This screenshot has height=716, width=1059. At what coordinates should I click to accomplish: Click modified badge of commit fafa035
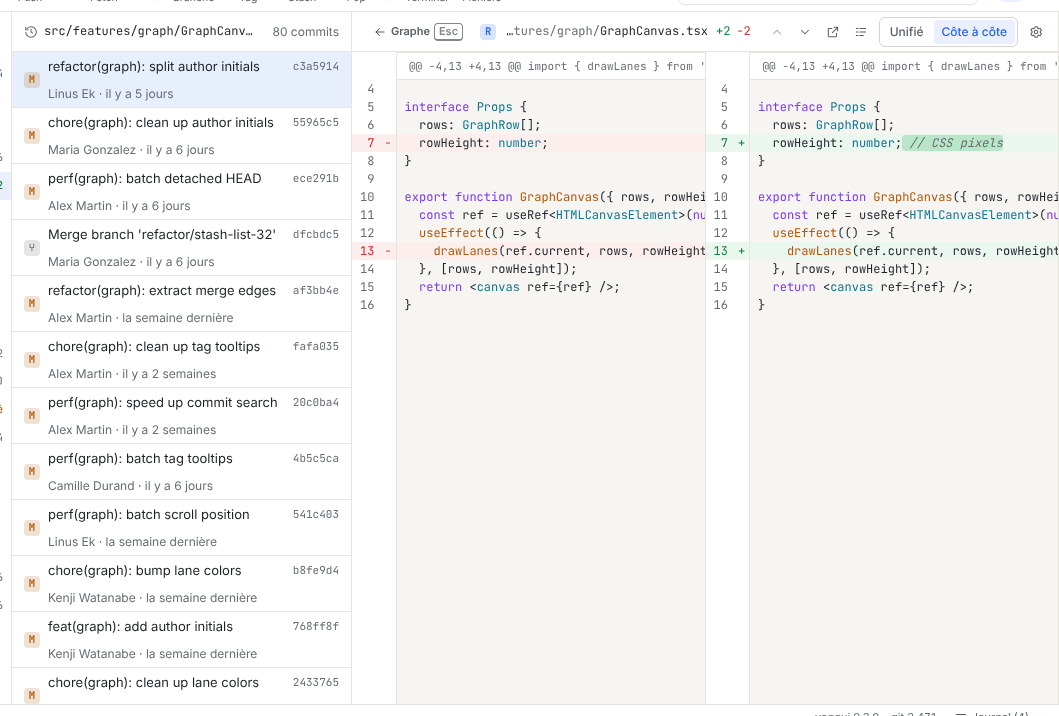(31, 360)
